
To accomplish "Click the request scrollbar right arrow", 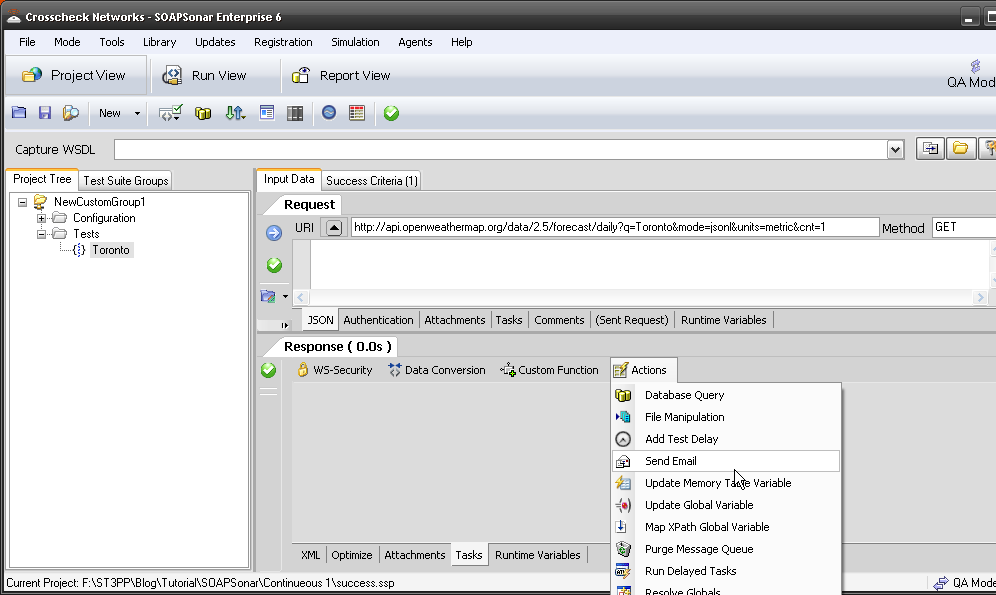I will click(980, 297).
